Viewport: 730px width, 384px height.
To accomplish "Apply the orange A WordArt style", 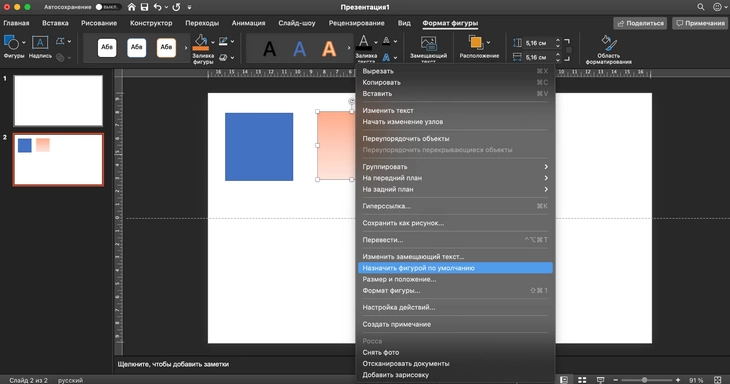I will [329, 48].
